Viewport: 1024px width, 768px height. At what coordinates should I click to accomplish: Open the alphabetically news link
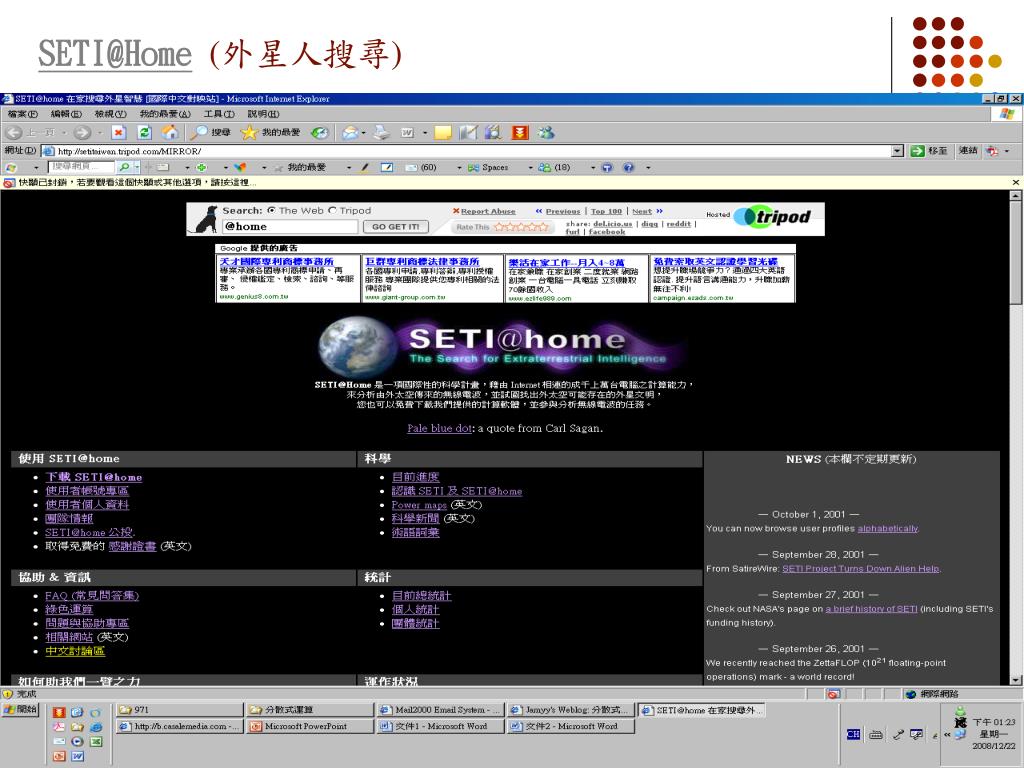tap(888, 528)
